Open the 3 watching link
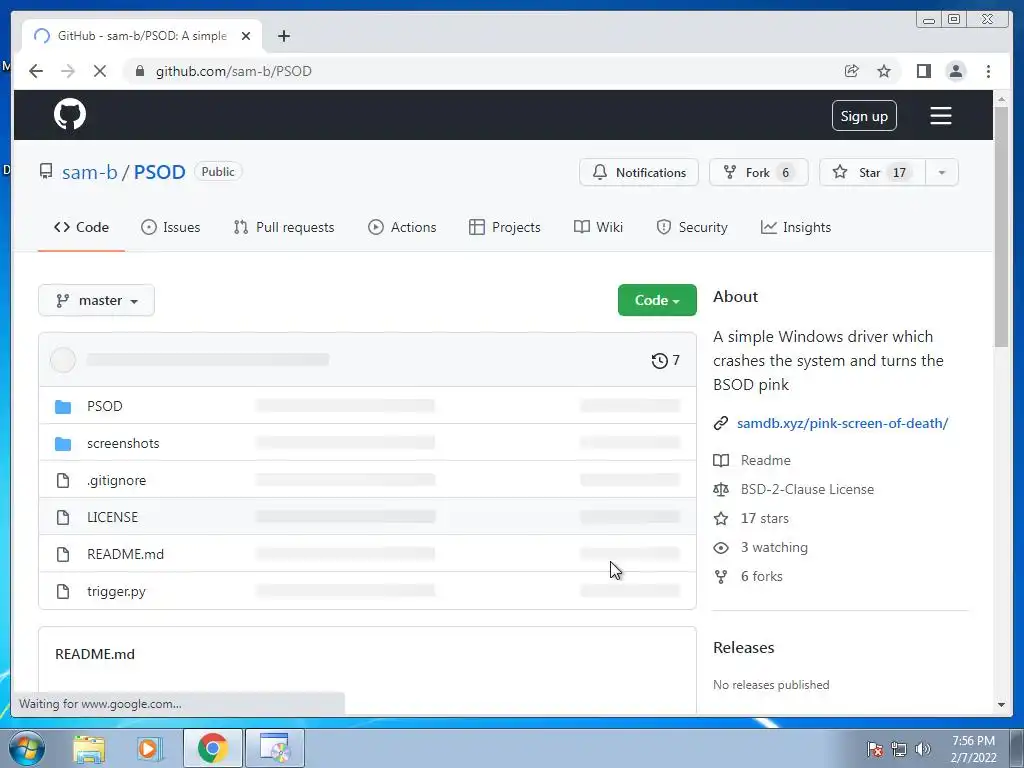 (774, 547)
